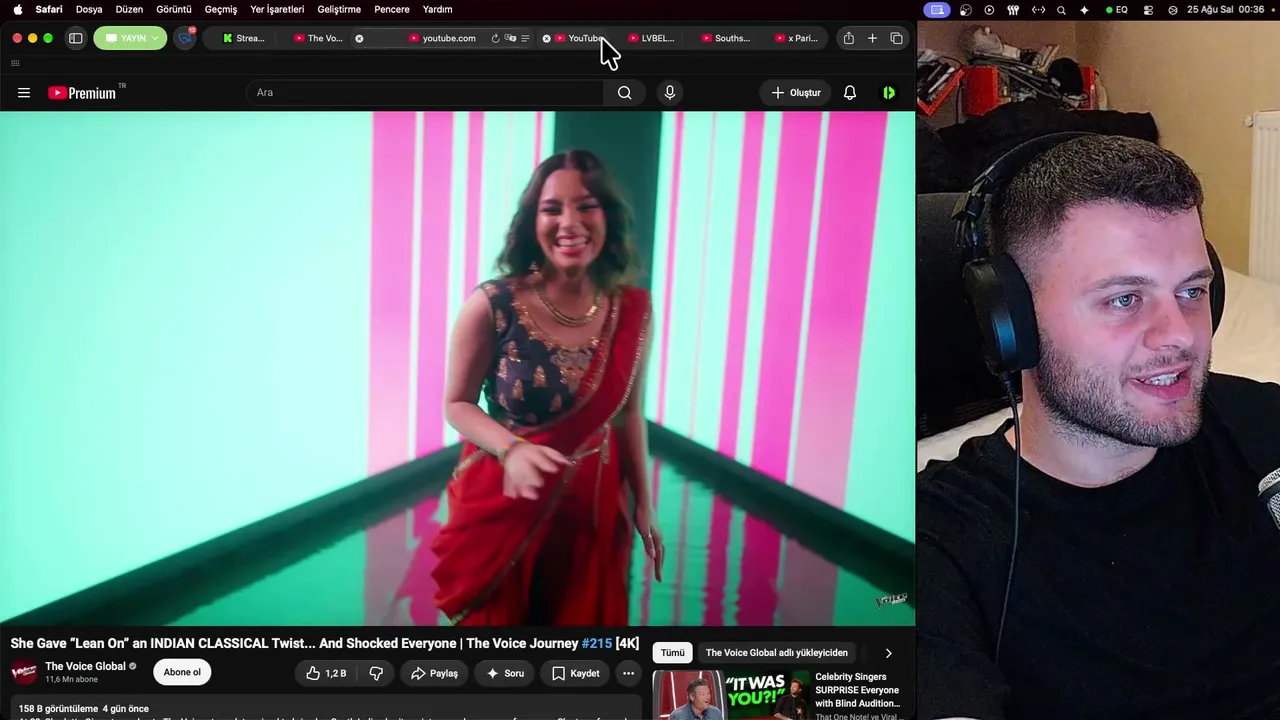Switch to the Strea... tab
The width and height of the screenshot is (1280, 720).
(x=244, y=38)
